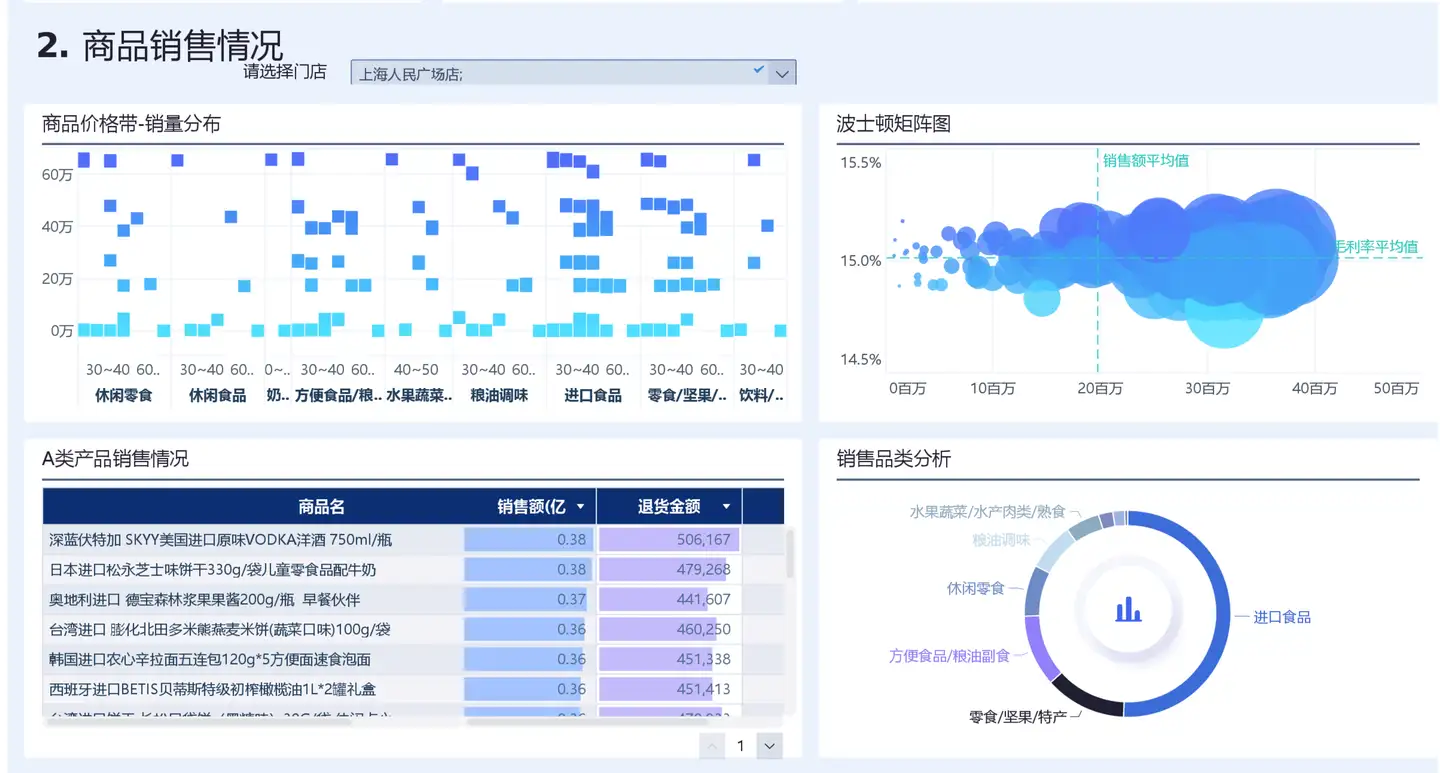Click the 休闲零食 label beside the donut

coord(975,588)
